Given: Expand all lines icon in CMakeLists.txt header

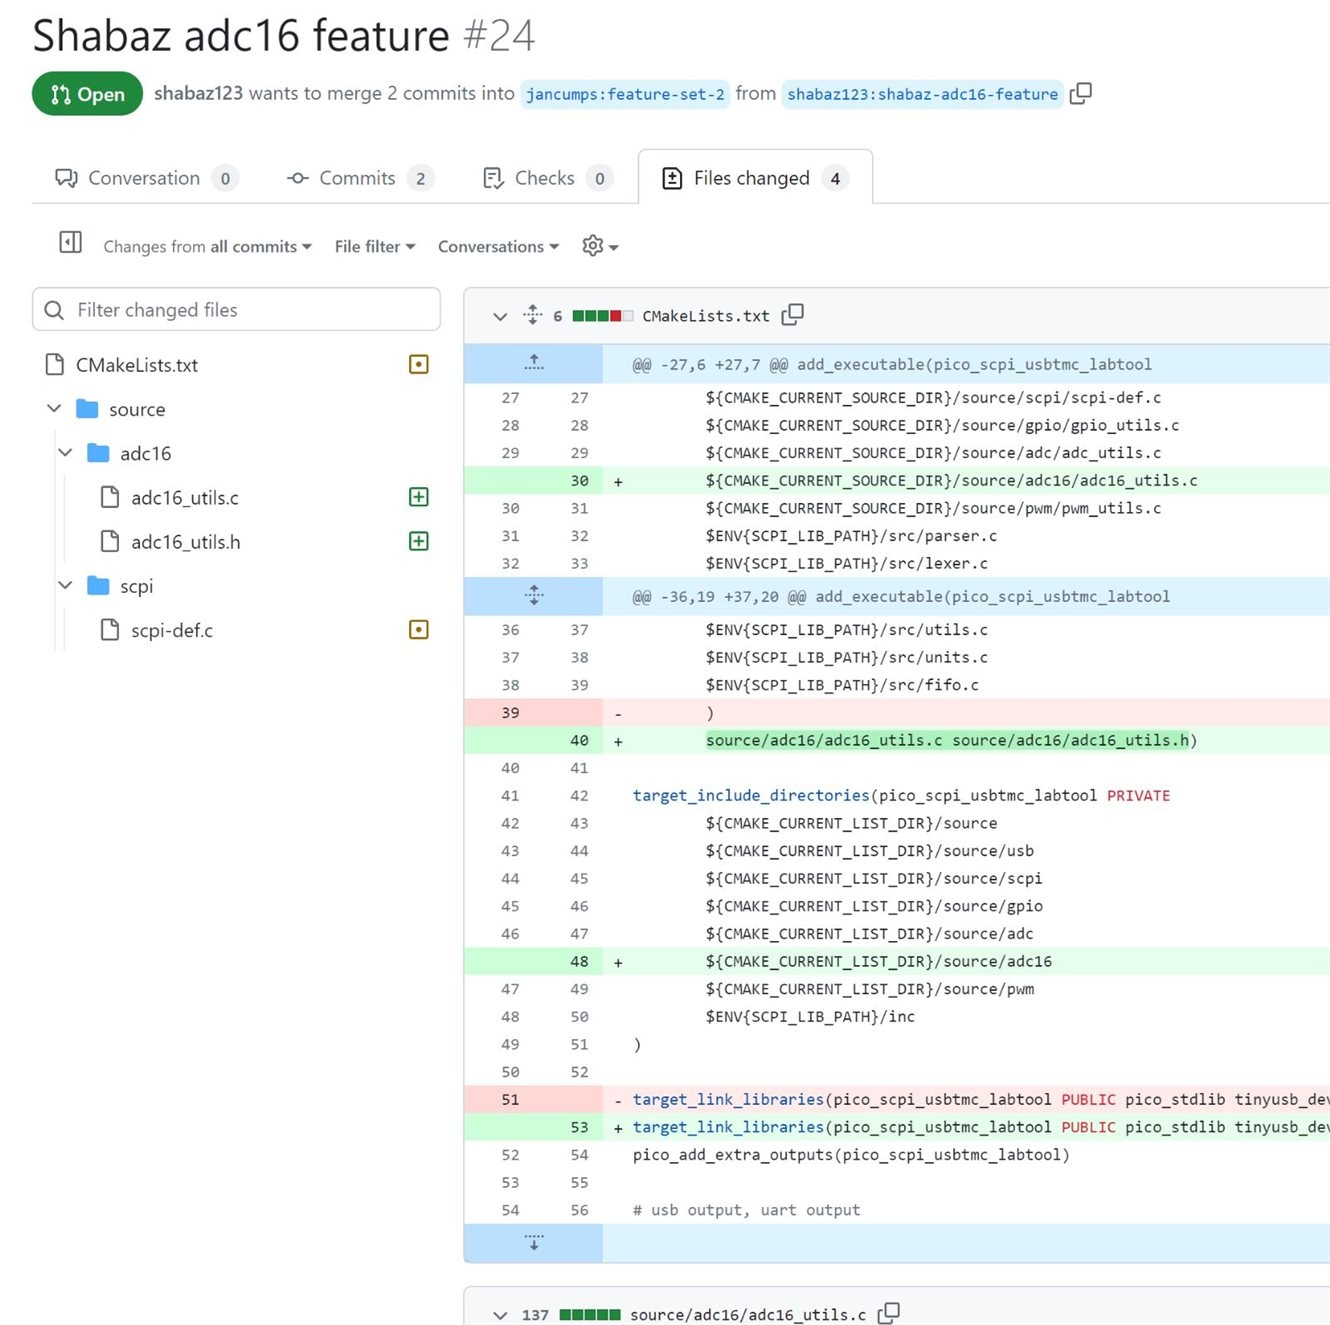Looking at the screenshot, I should (533, 315).
